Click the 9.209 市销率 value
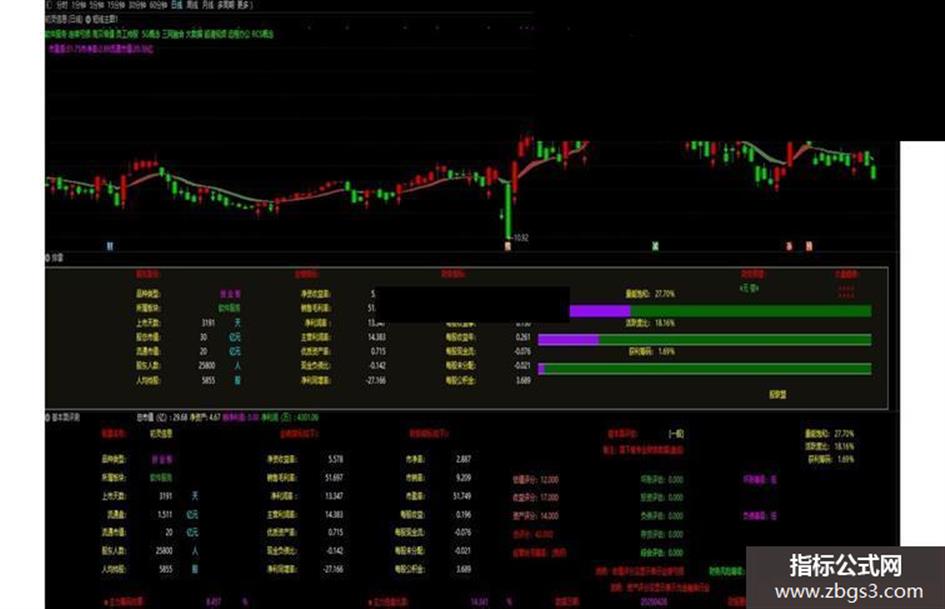The image size is (945, 609). point(463,478)
